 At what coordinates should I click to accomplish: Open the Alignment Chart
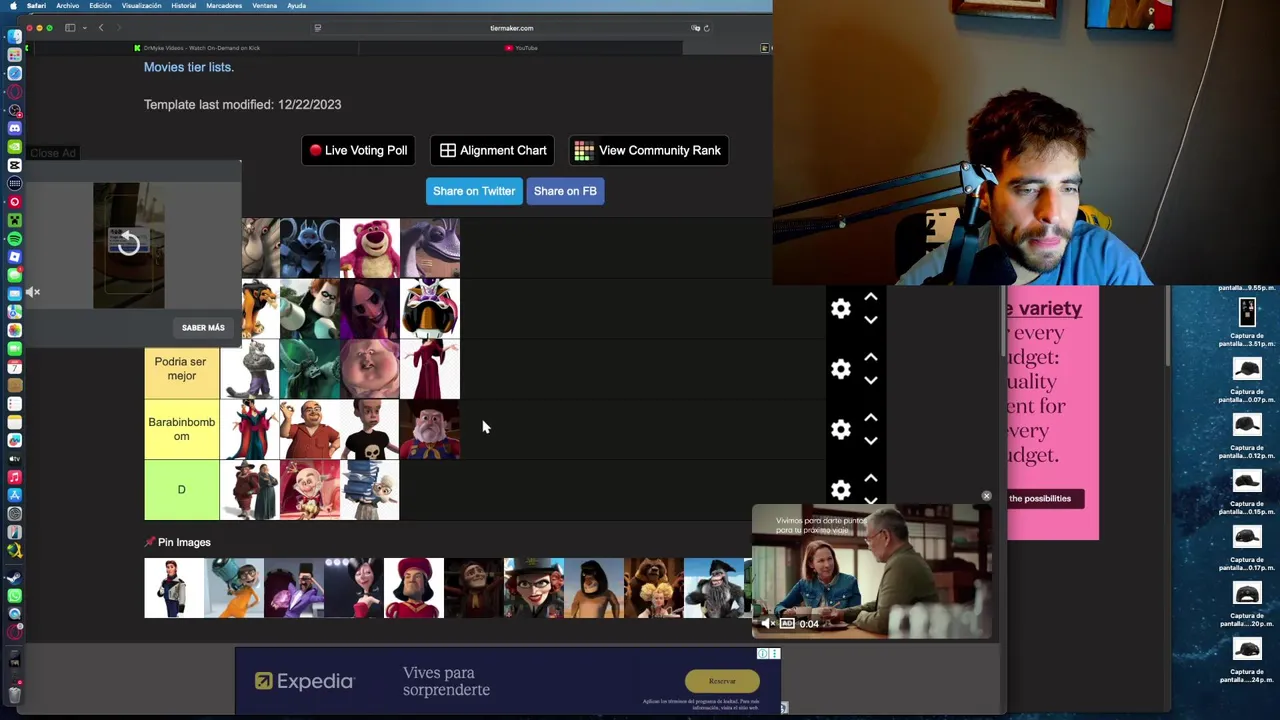click(x=493, y=150)
